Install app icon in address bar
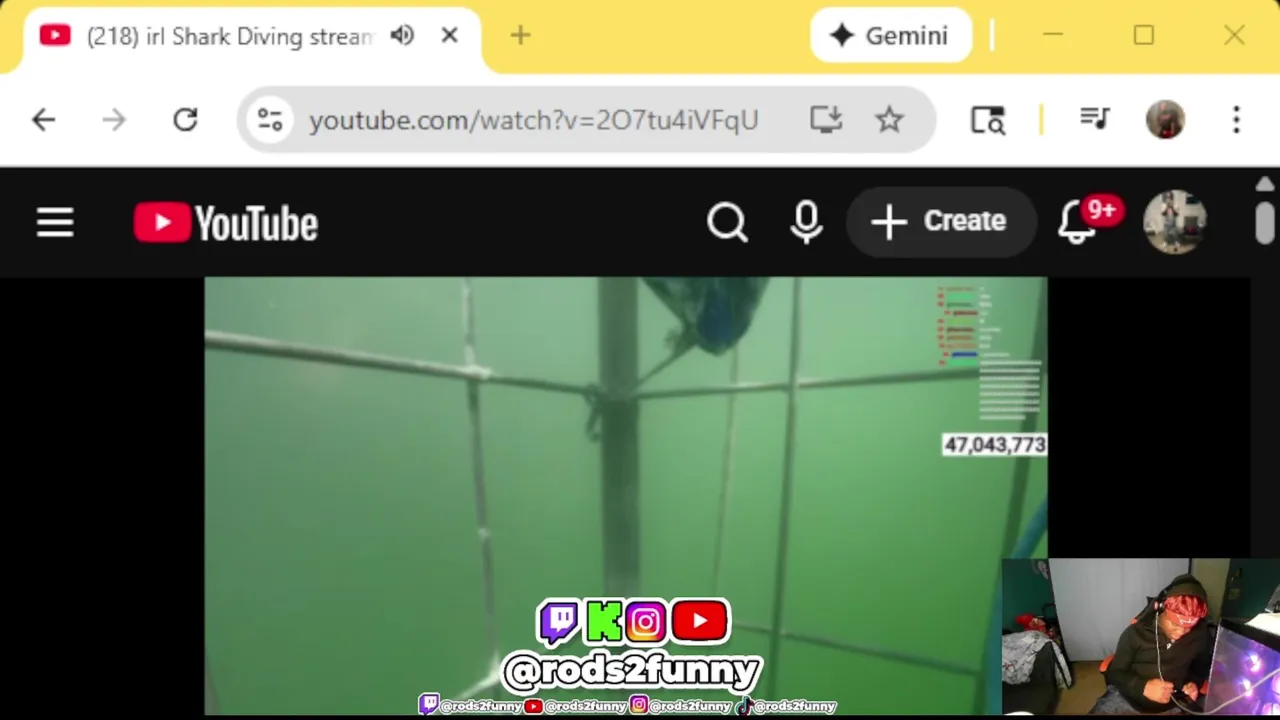 pyautogui.click(x=826, y=120)
